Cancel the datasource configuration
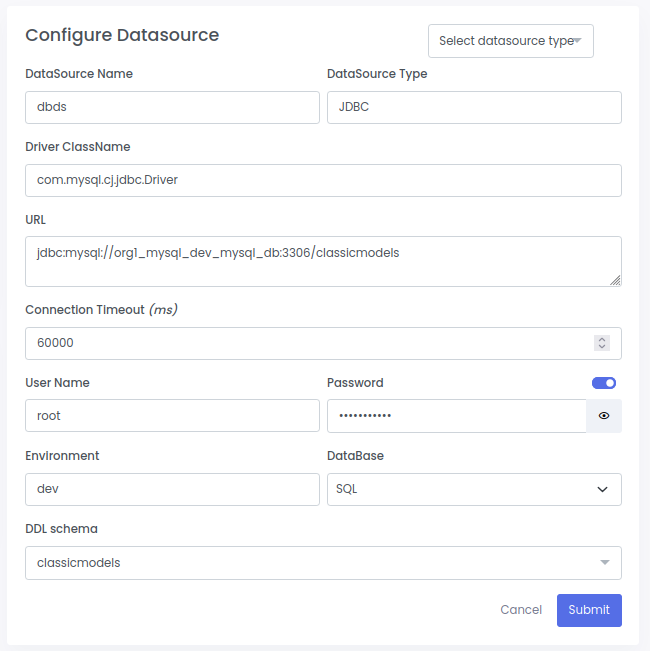Viewport: 650px width, 651px height. tap(521, 610)
